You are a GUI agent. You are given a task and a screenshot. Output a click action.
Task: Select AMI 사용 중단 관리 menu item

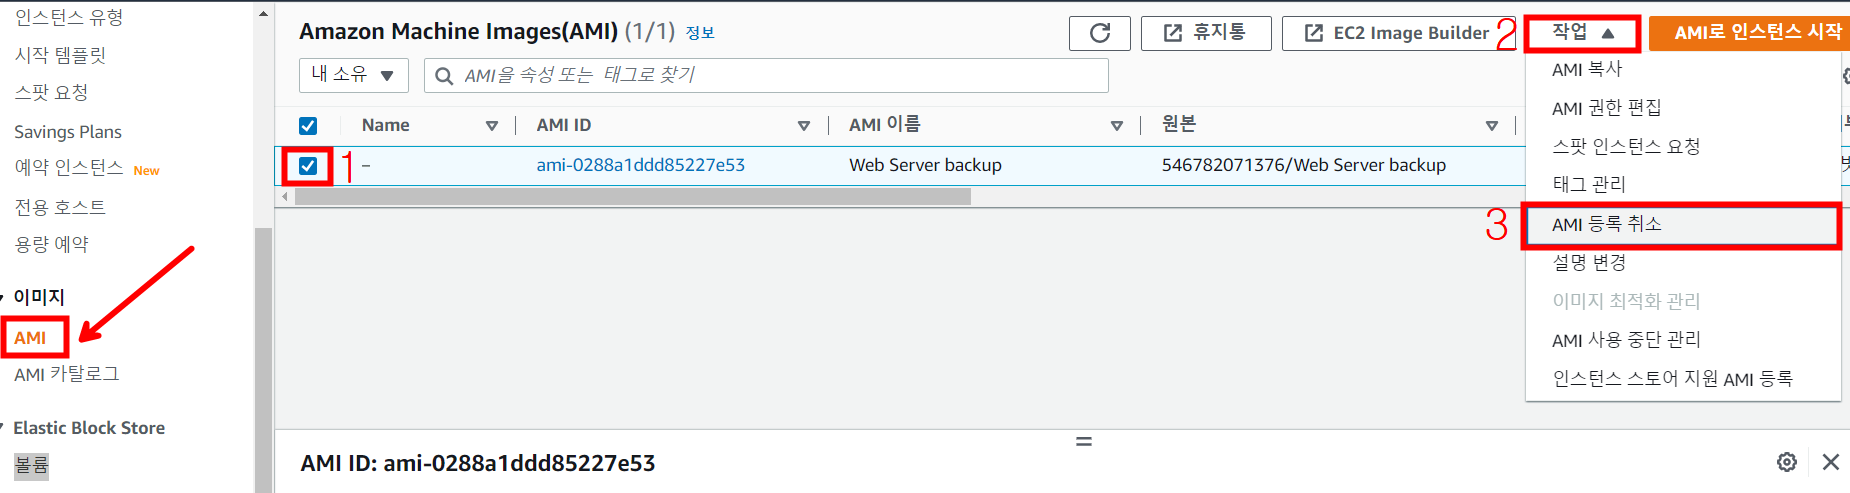[x=1626, y=340]
